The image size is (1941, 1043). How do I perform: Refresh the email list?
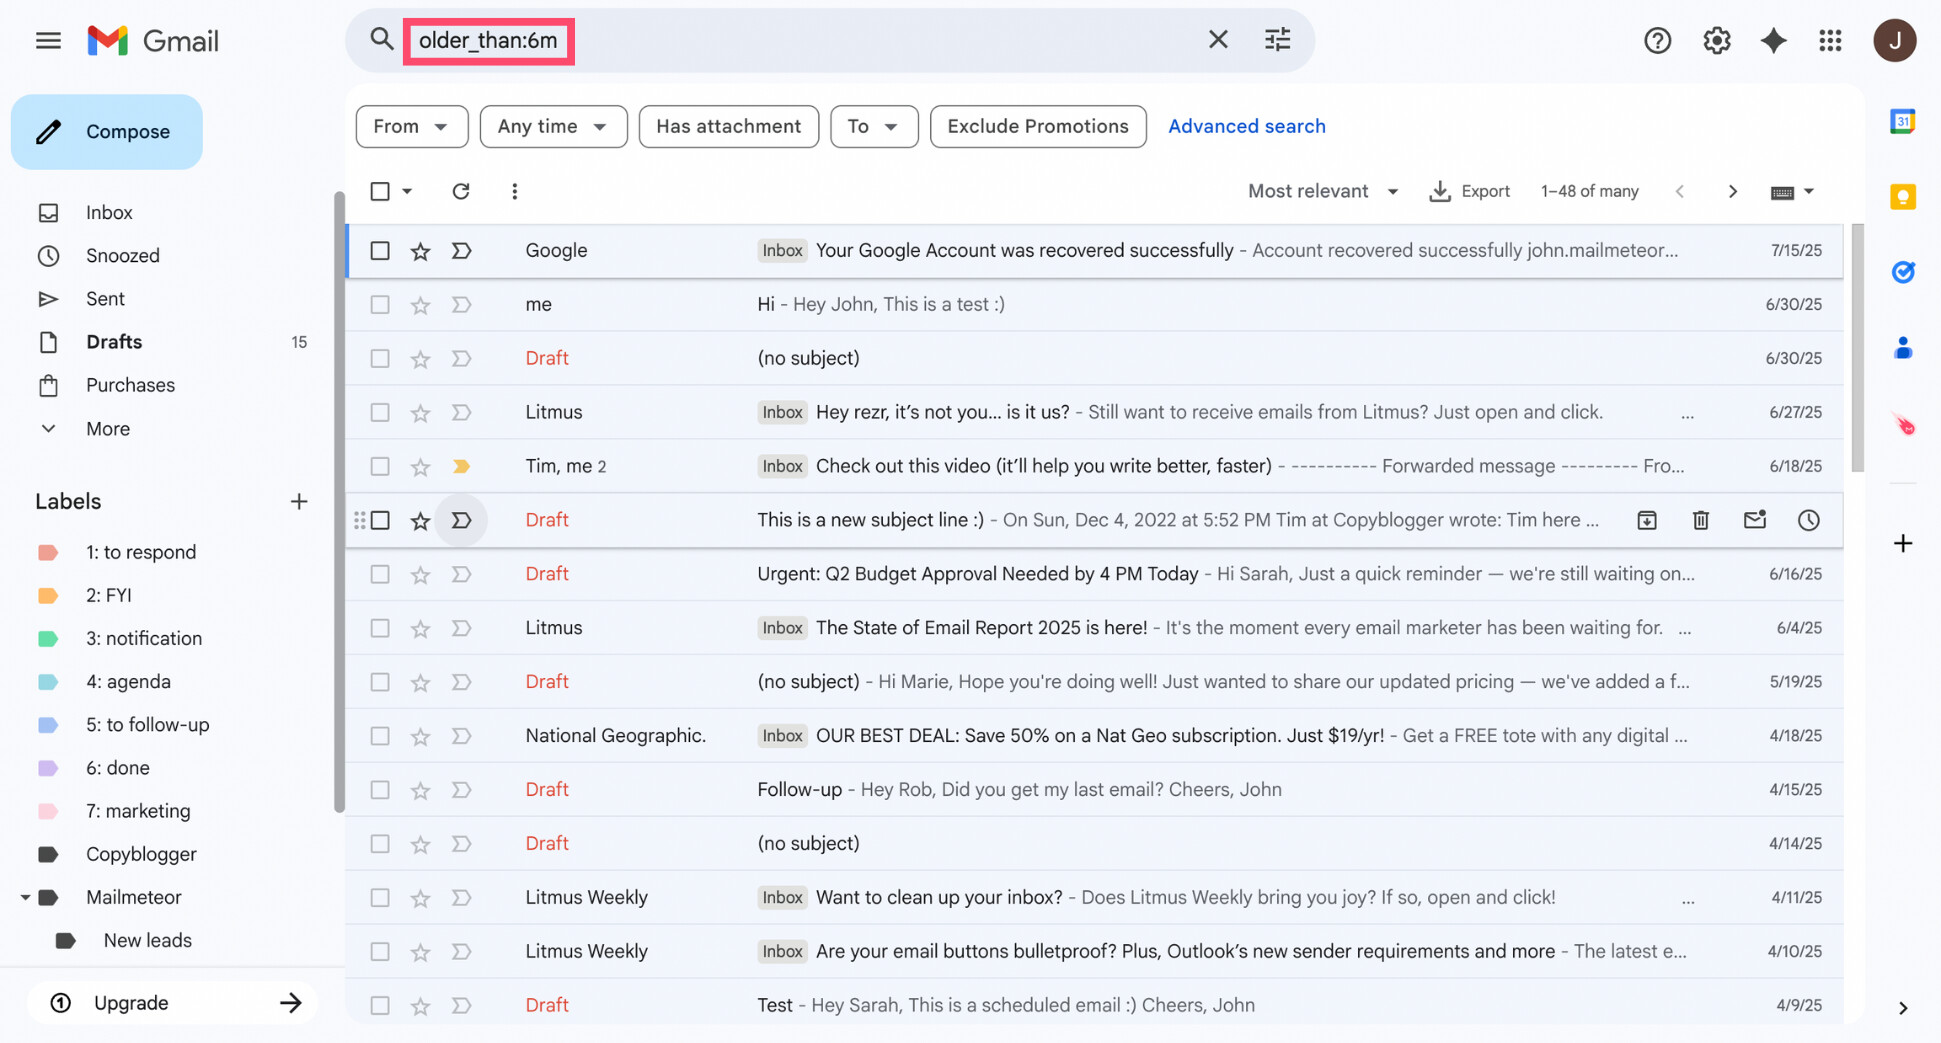461,191
